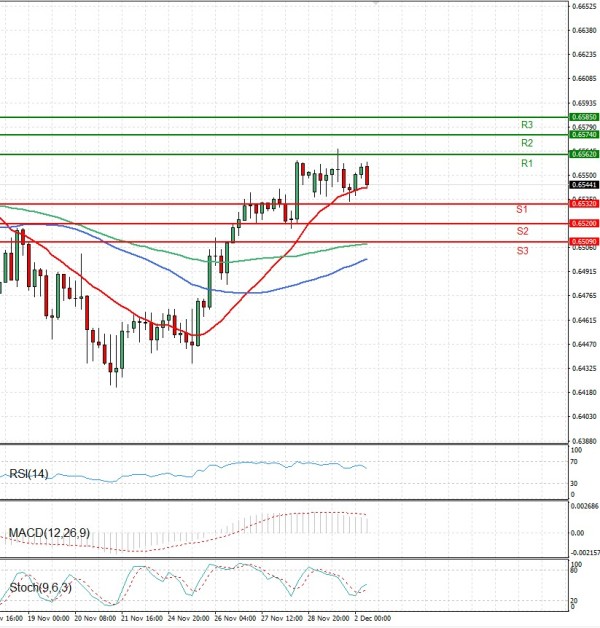The height and width of the screenshot is (628, 600).
Task: Select the S3 support level label
Action: click(522, 250)
